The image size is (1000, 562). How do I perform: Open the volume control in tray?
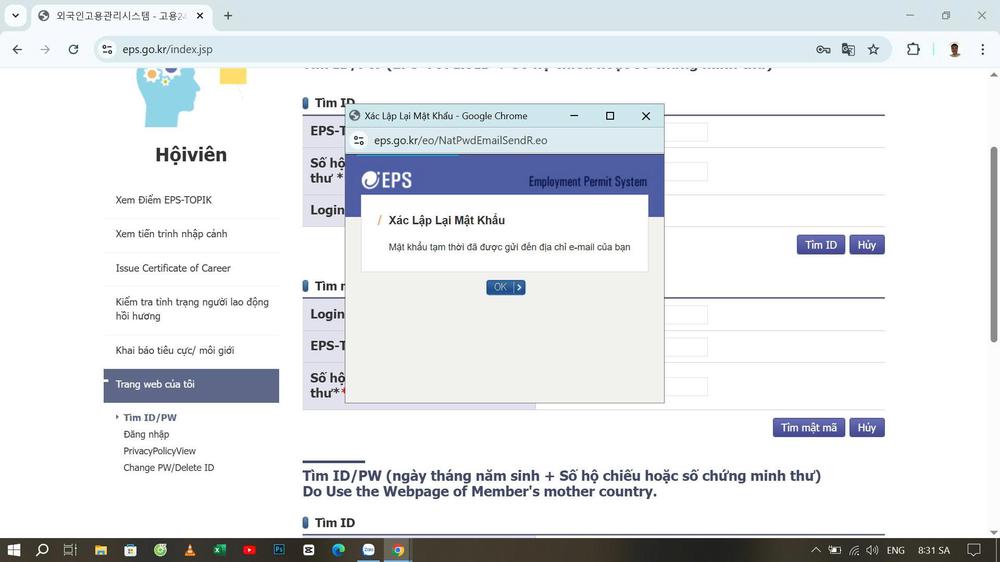[x=872, y=550]
